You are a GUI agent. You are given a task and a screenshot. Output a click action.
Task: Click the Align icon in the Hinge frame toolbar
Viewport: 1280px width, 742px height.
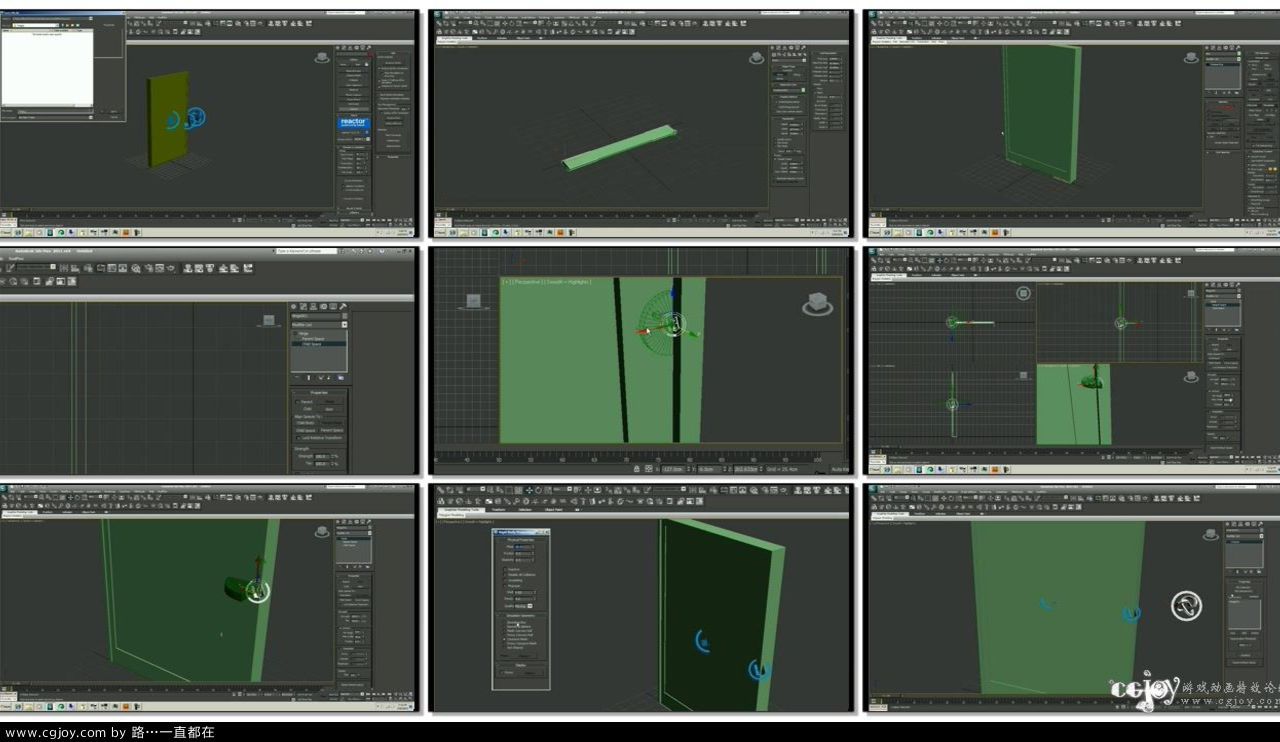[x=75, y=268]
